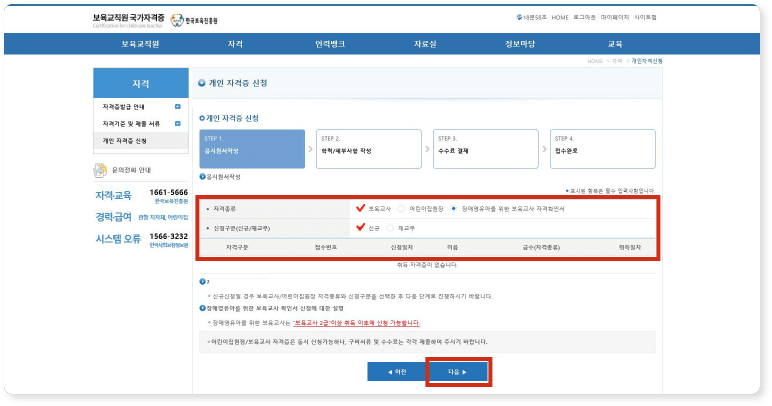Open the 자료실 main menu

425,44
